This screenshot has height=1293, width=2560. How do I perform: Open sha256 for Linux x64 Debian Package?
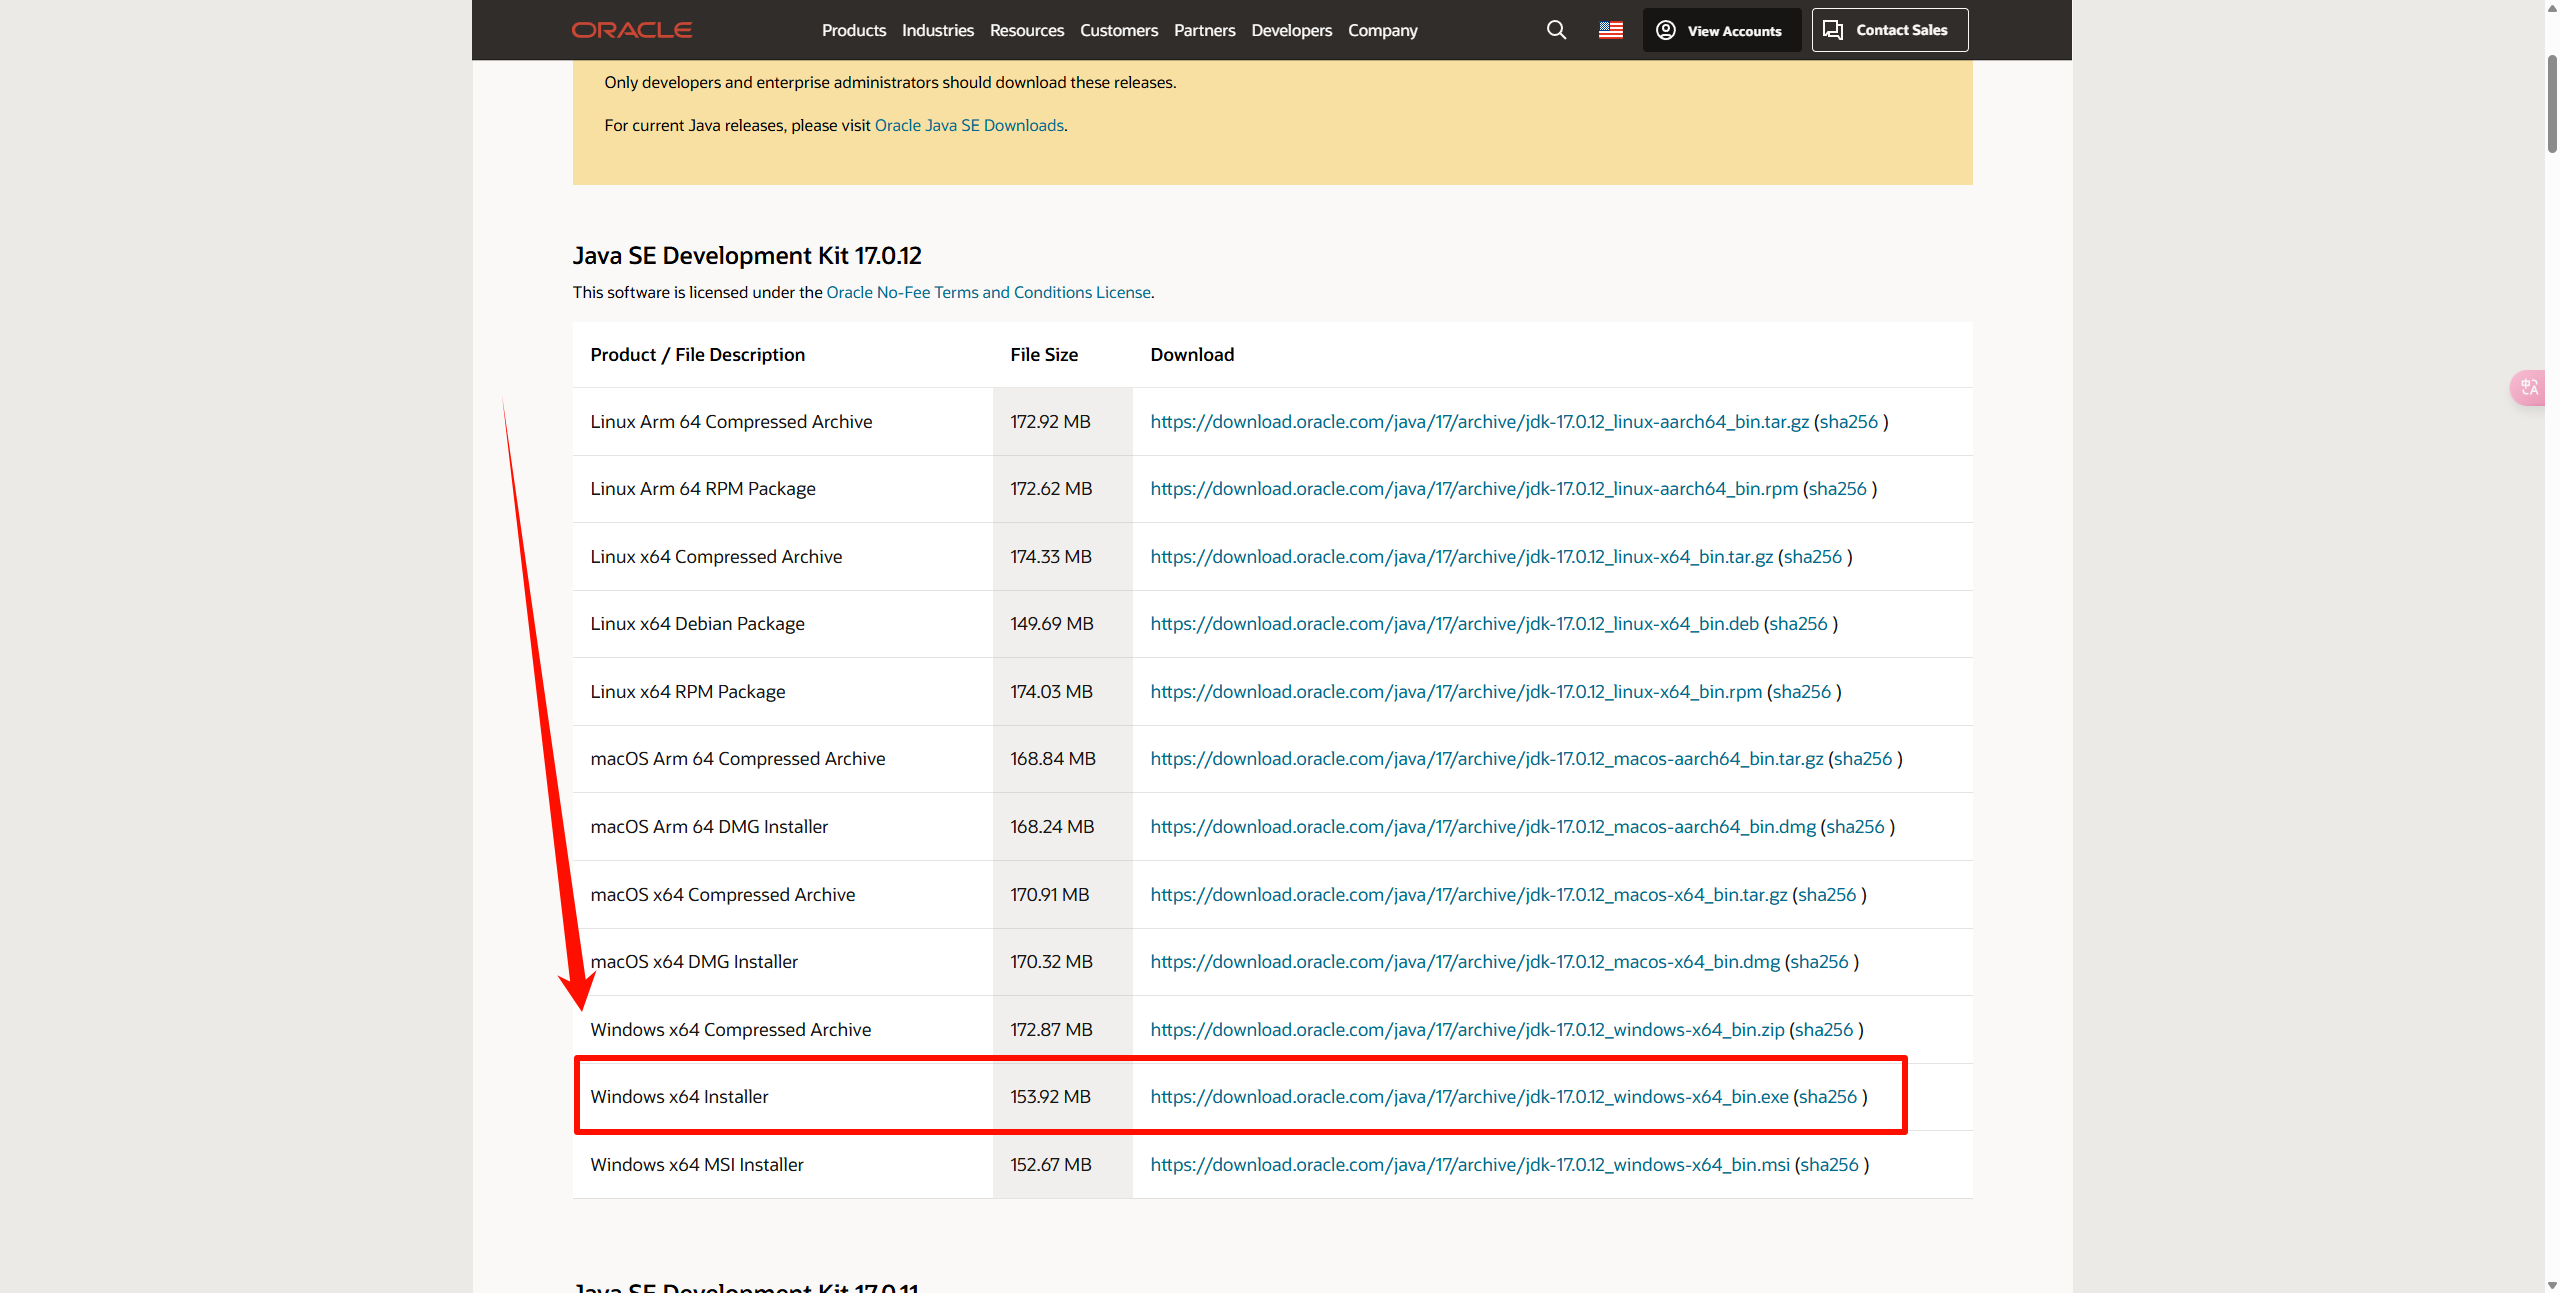(1798, 624)
